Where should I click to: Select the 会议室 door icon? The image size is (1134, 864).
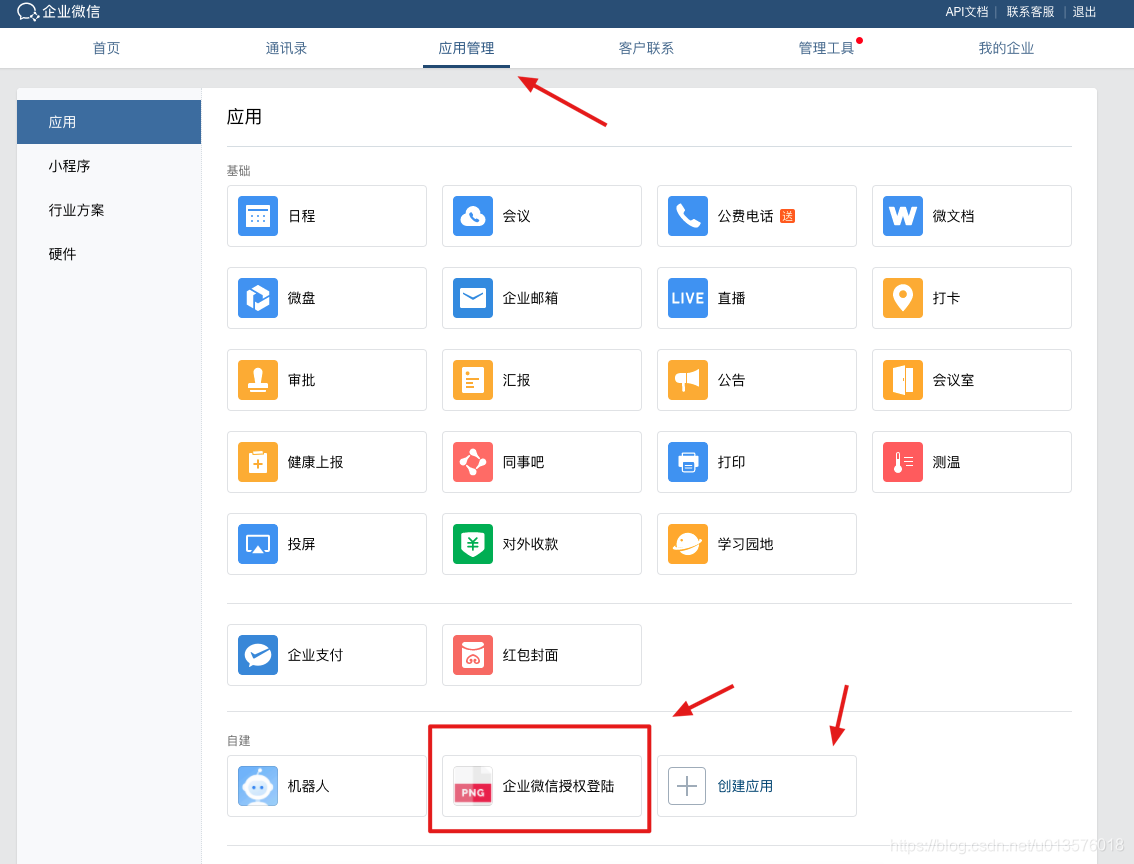pos(903,380)
